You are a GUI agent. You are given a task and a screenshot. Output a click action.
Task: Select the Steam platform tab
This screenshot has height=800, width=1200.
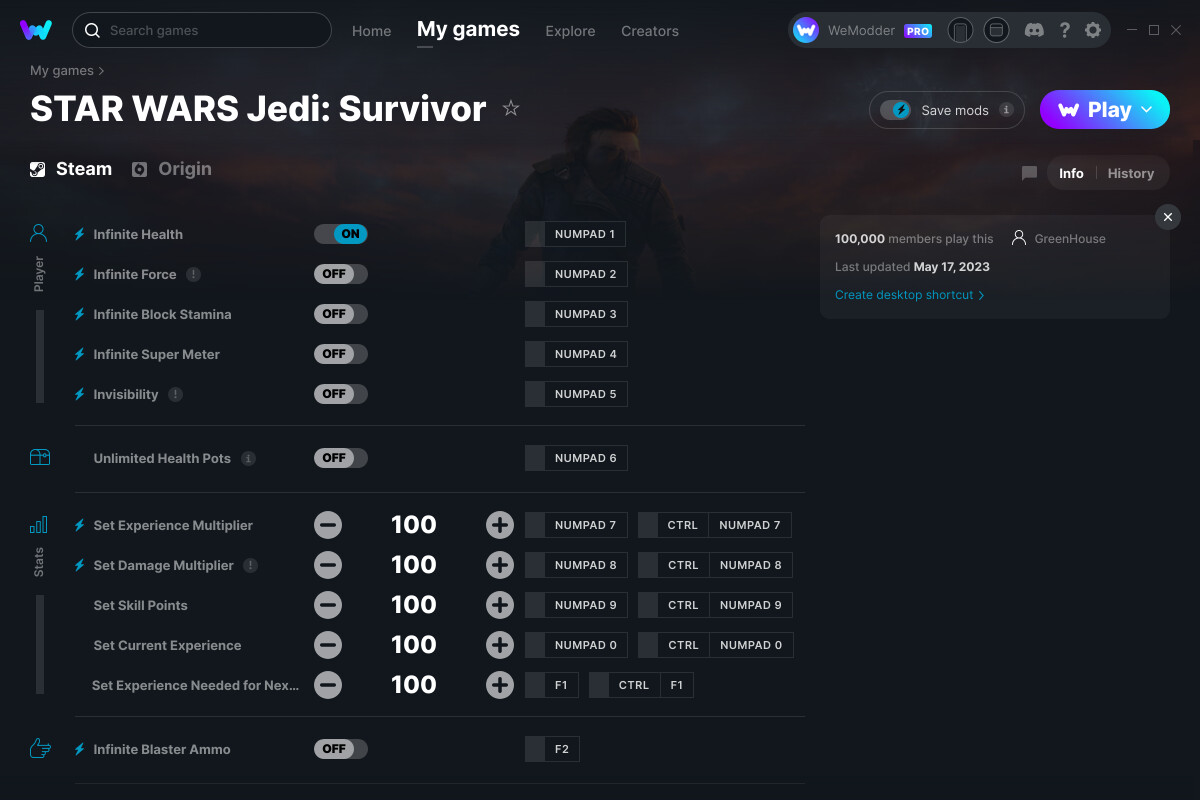[71, 169]
